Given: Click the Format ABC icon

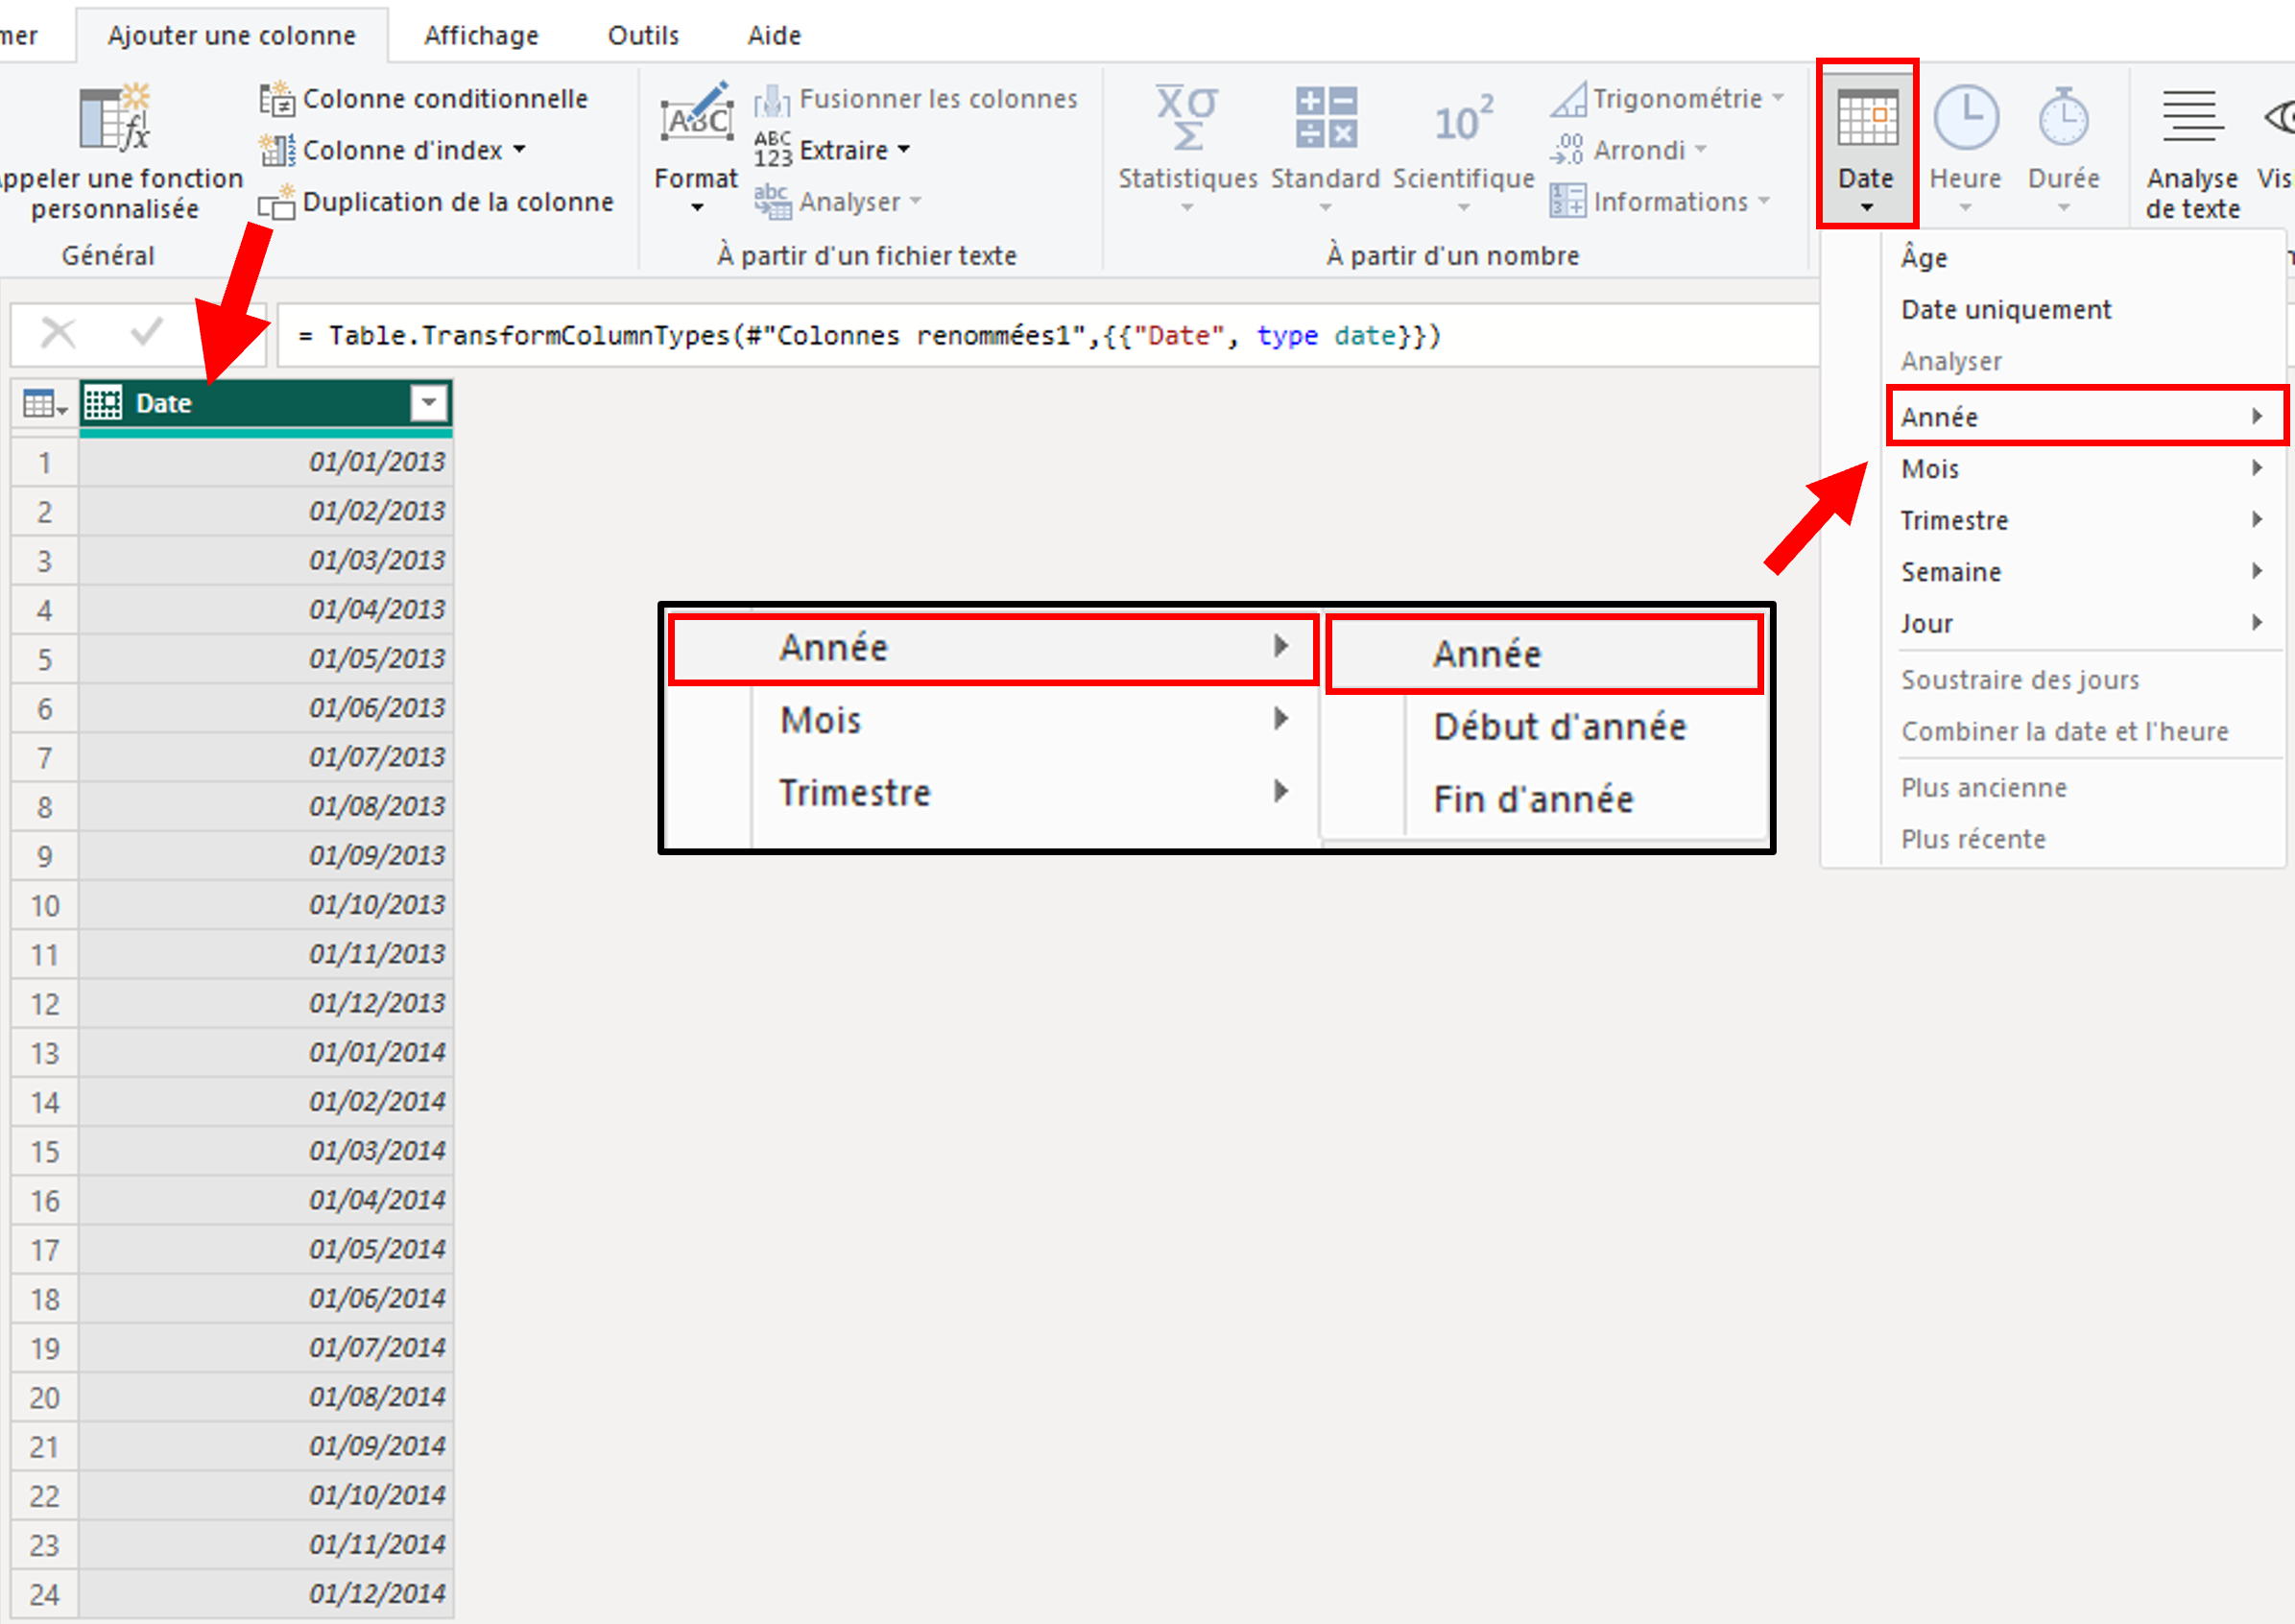Looking at the screenshot, I should point(696,119).
